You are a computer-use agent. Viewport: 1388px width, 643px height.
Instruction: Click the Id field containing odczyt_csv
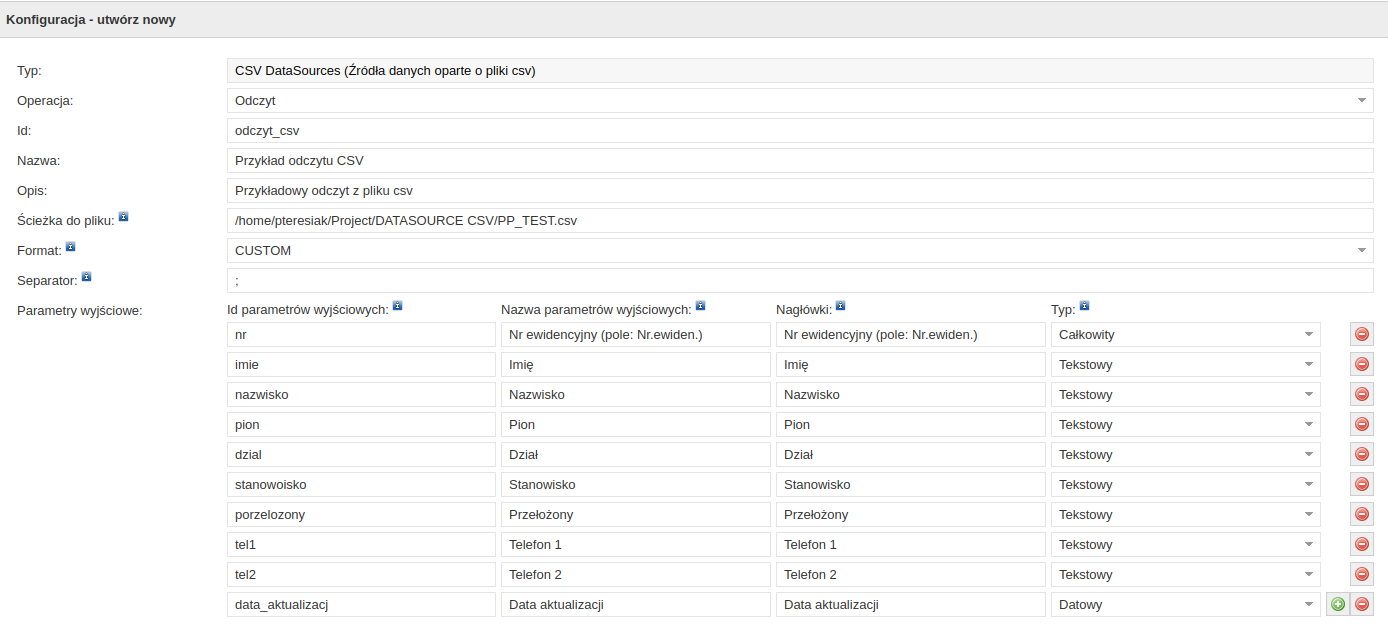click(800, 131)
